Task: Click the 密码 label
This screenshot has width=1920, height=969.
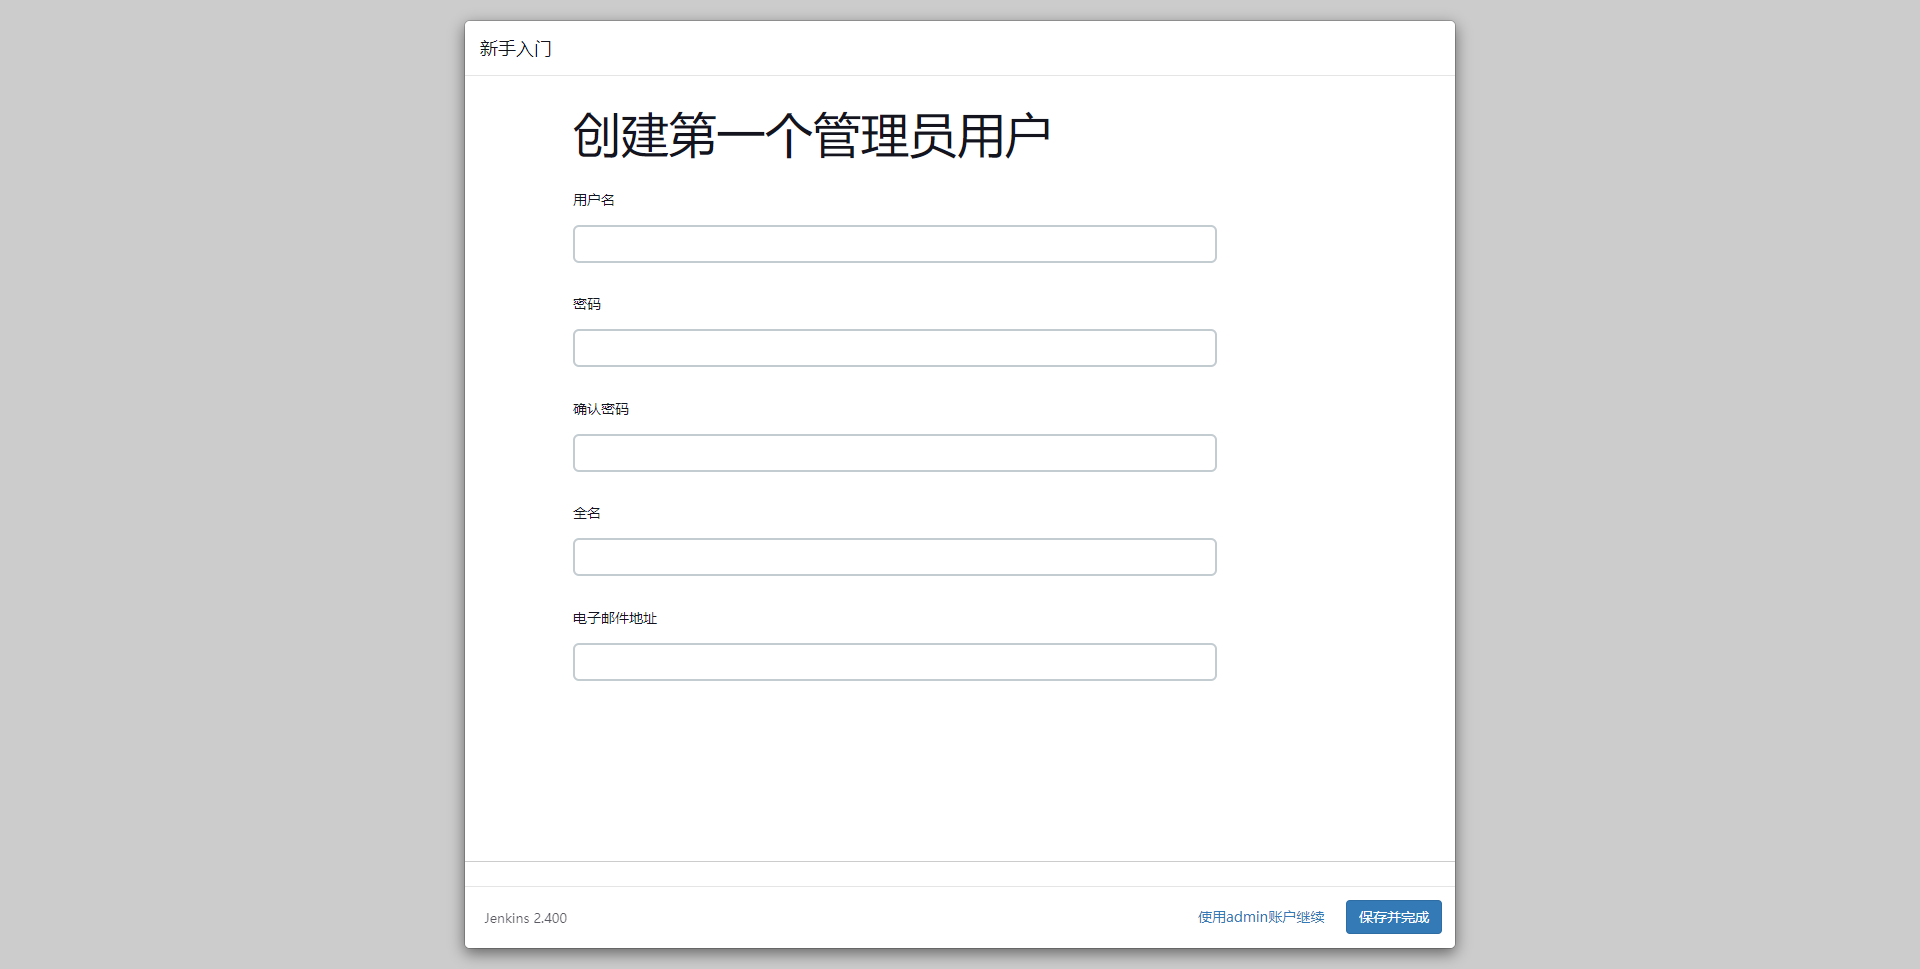Action: point(587,304)
